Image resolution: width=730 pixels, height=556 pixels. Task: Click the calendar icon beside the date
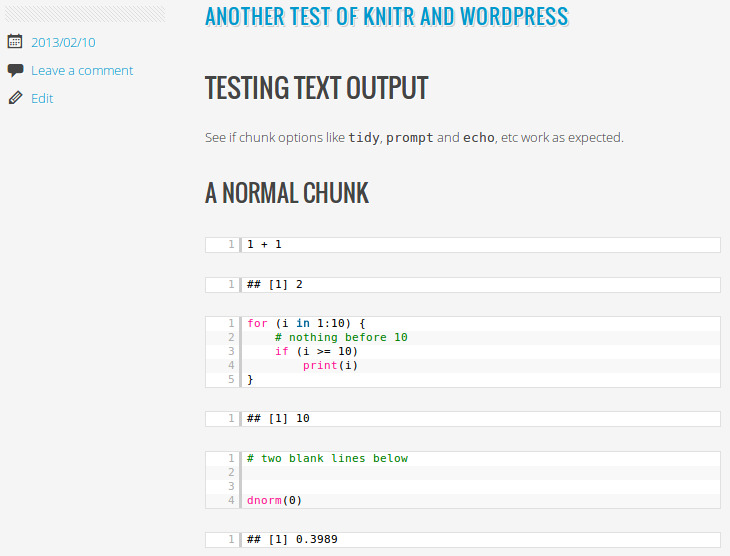coord(15,41)
